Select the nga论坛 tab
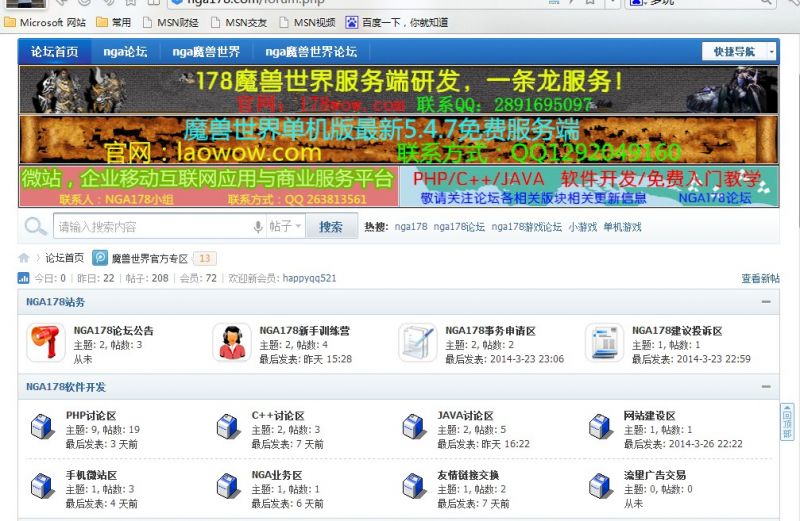Viewport: 800px width, 521px height. [x=126, y=52]
